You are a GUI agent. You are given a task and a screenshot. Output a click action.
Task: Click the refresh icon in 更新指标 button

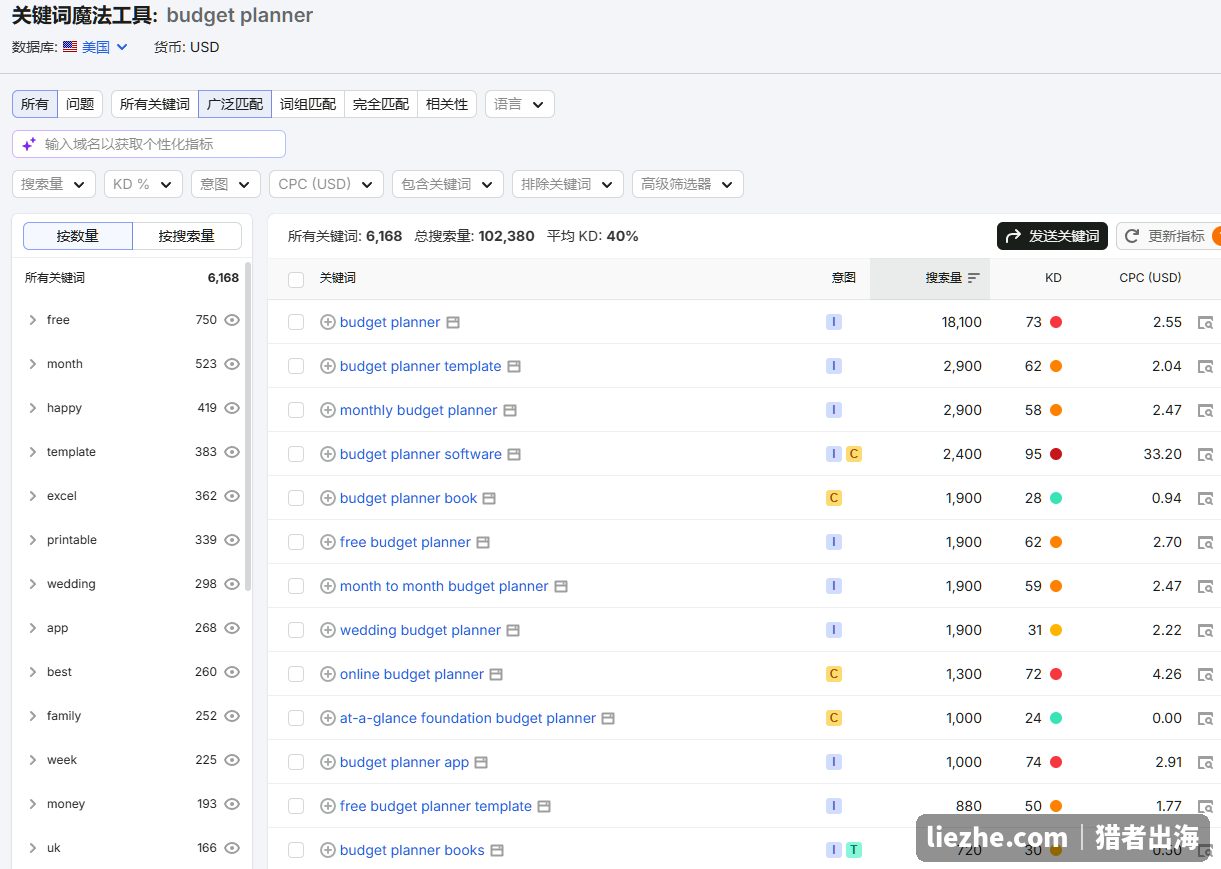click(x=1132, y=236)
